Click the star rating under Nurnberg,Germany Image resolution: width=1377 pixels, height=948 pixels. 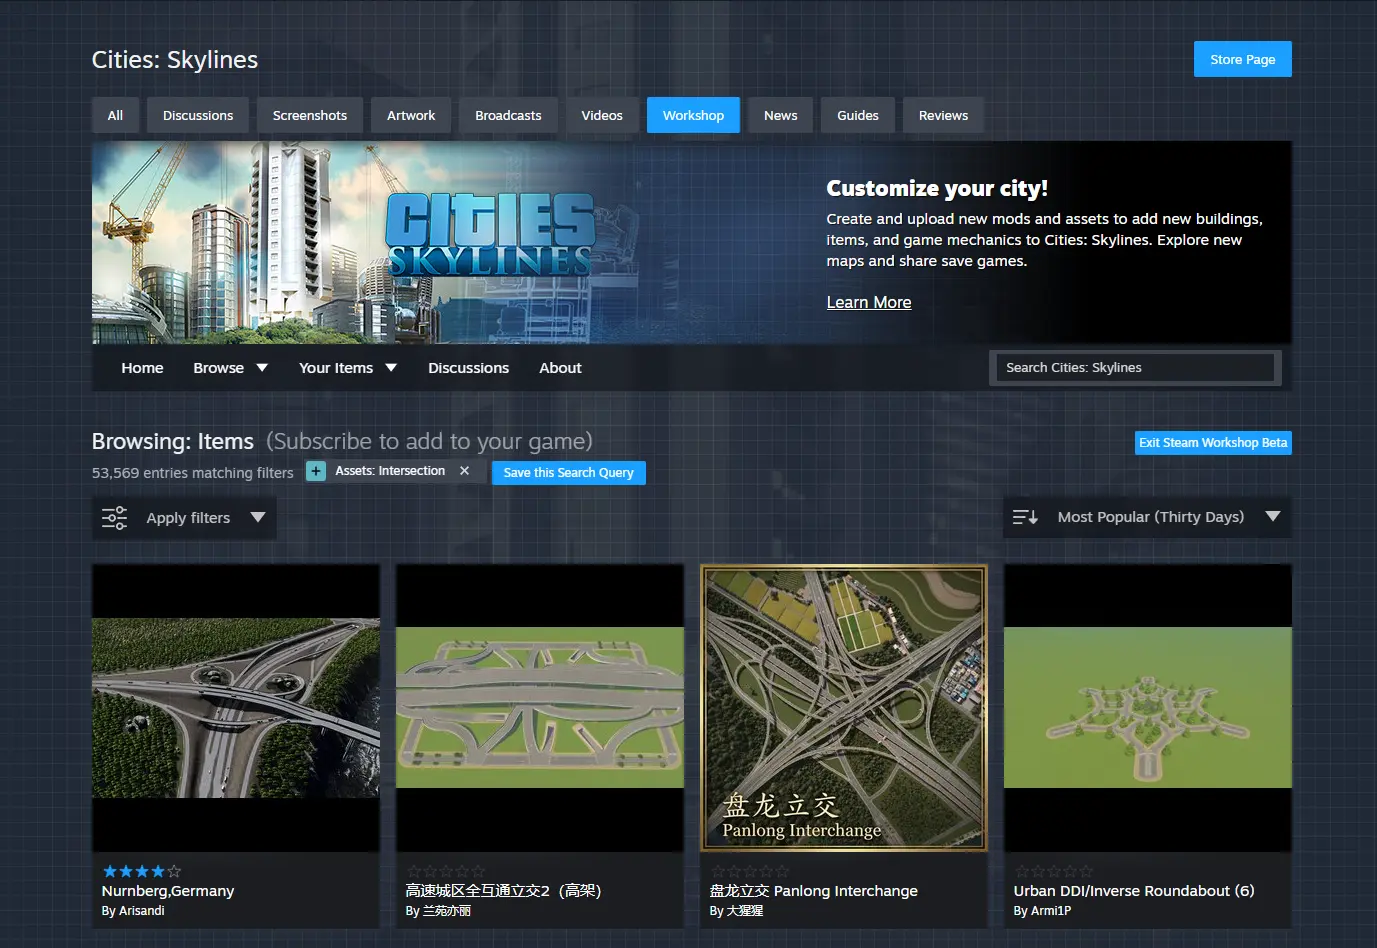(140, 871)
